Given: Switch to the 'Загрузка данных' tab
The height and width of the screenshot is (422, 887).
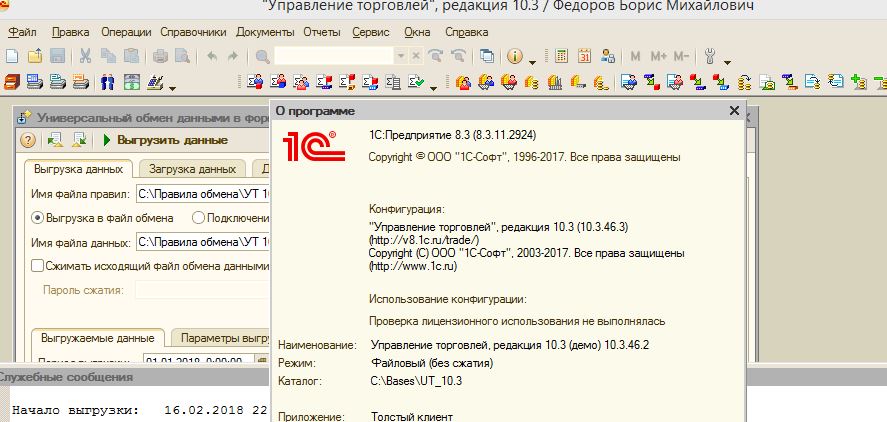Looking at the screenshot, I should click(x=192, y=169).
